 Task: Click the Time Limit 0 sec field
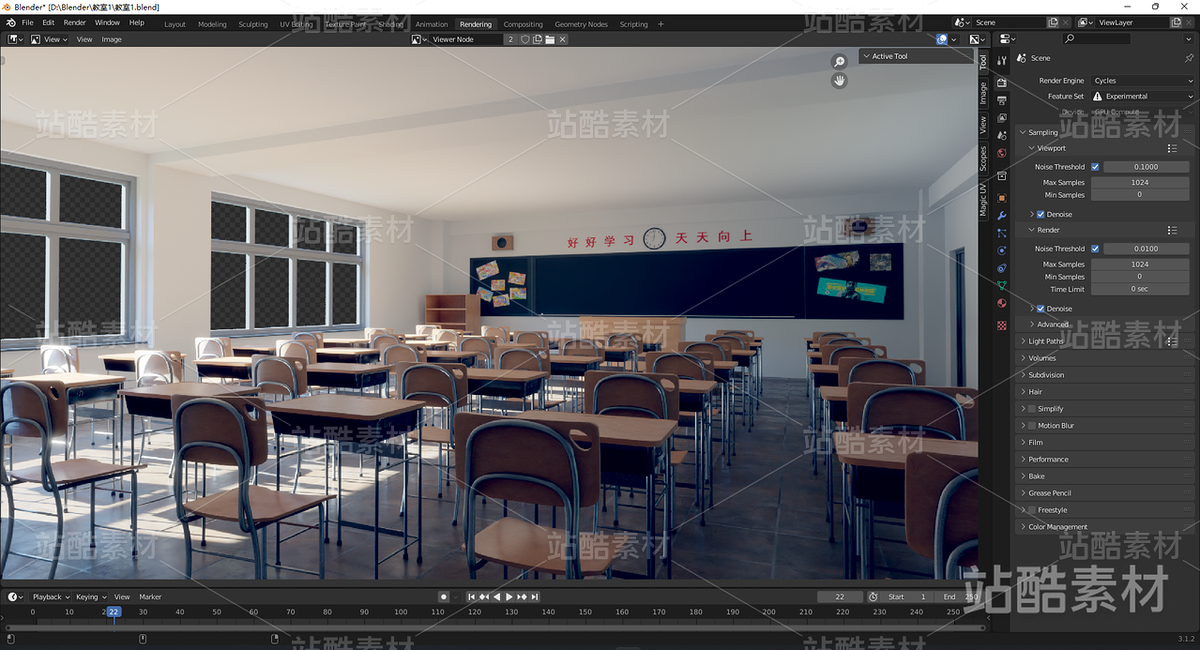click(x=1140, y=289)
